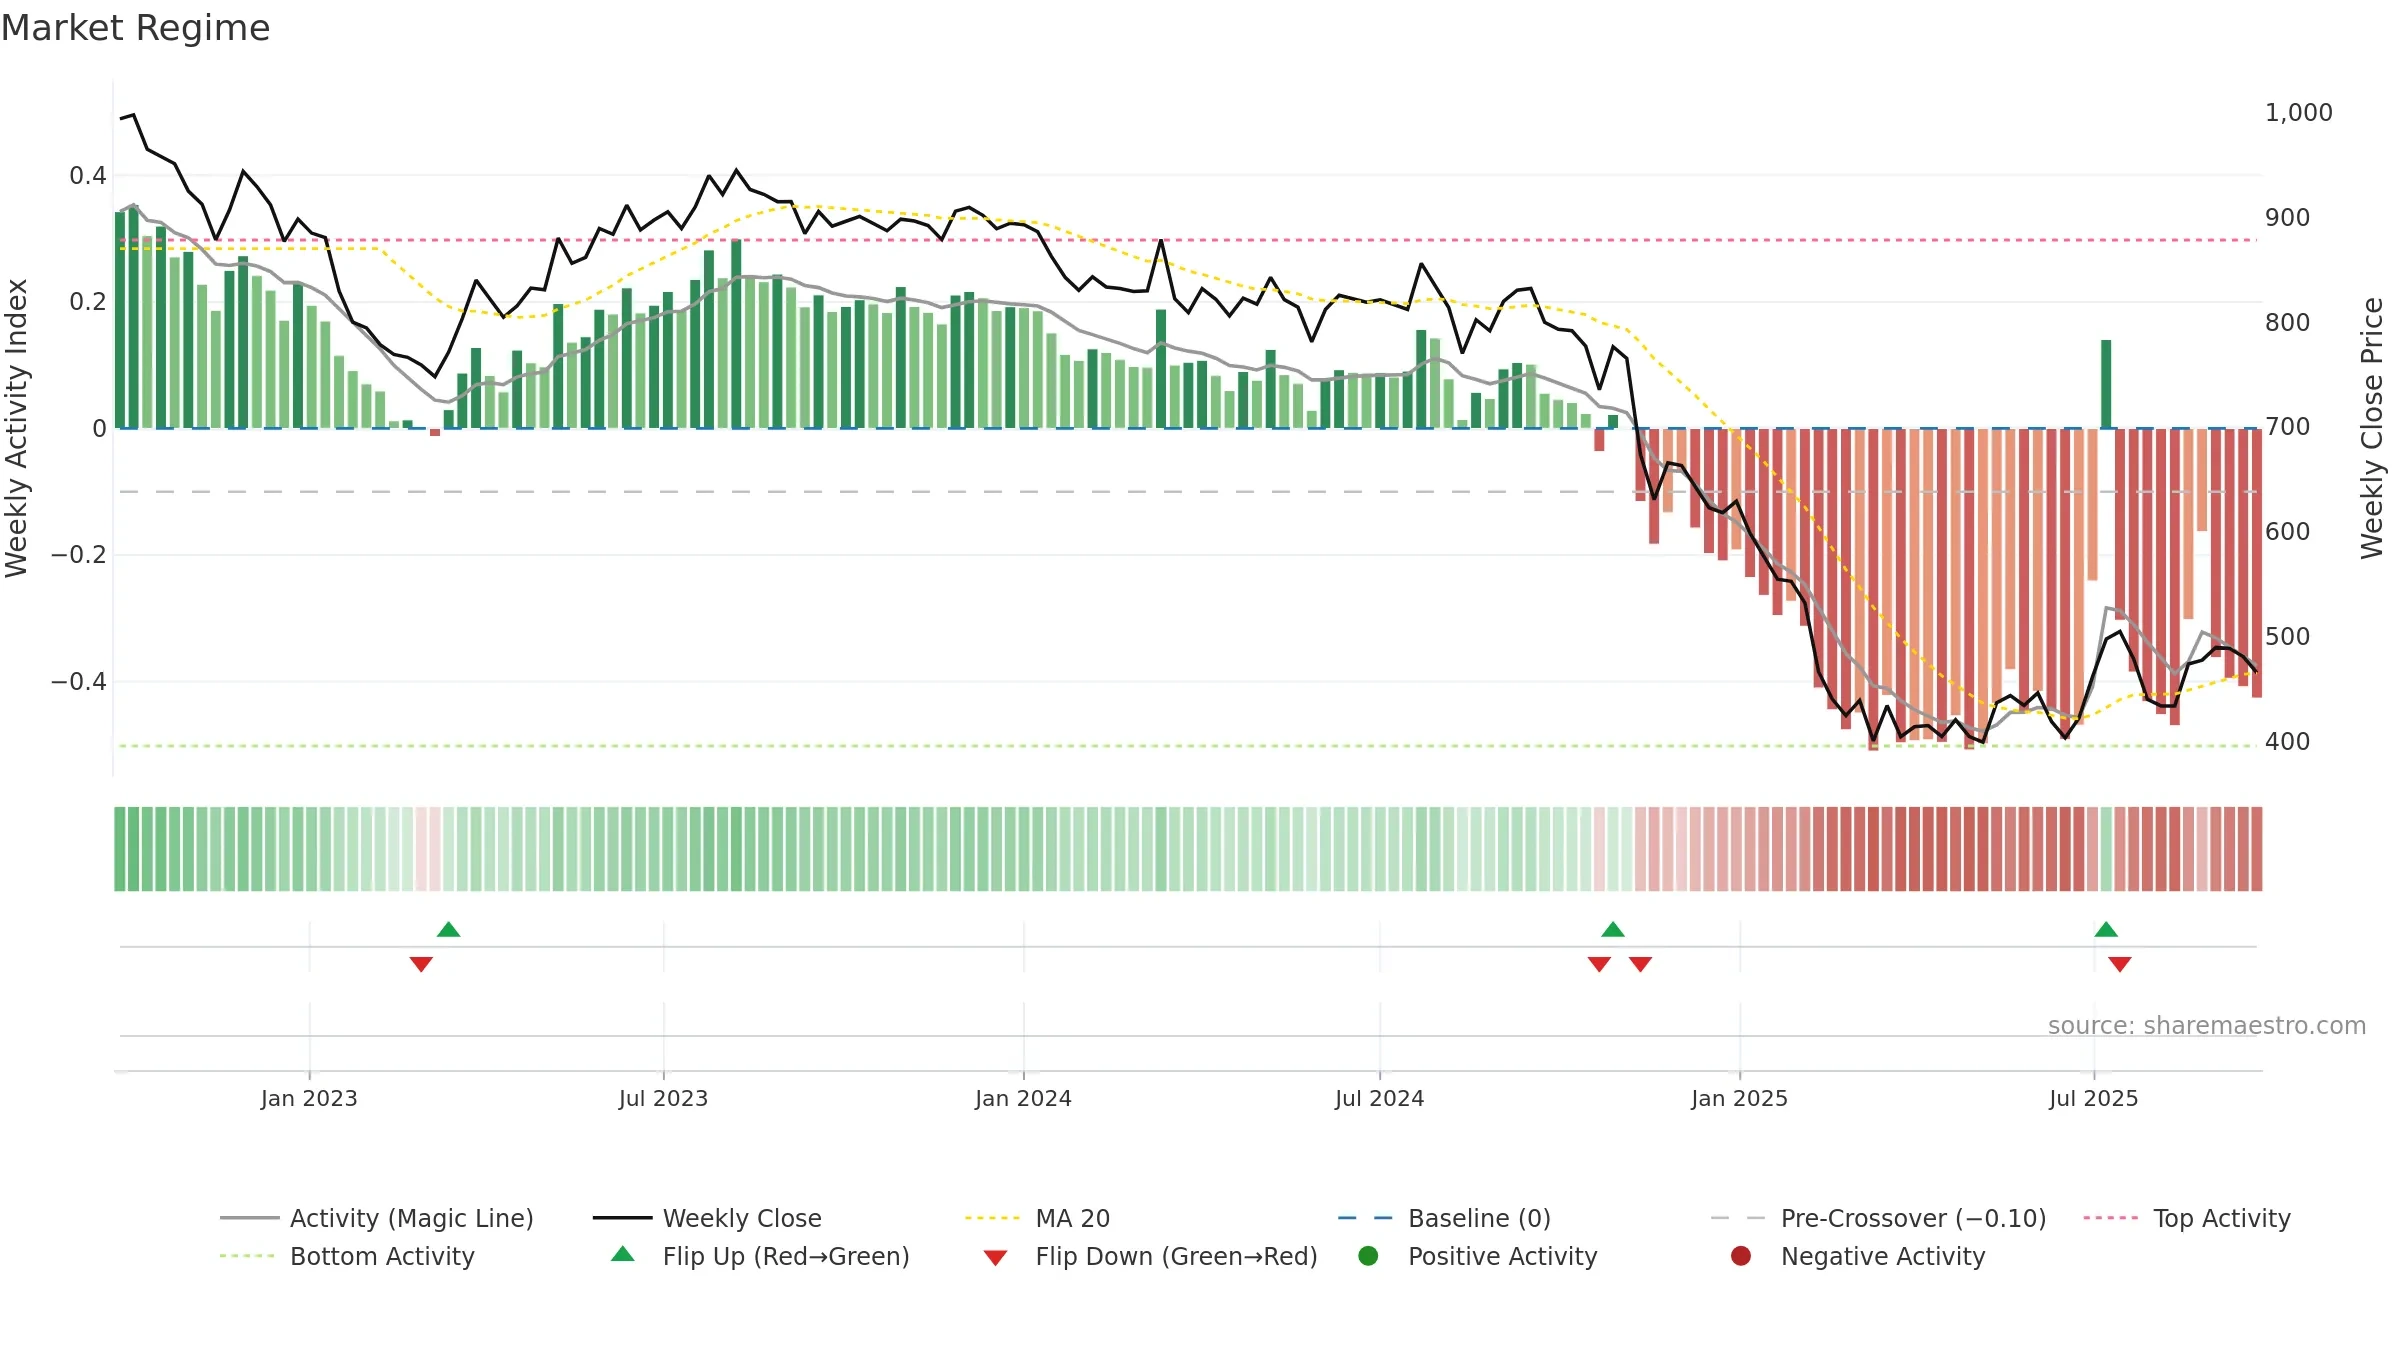Toggle Bottom Activity legend entry
The width and height of the screenshot is (2400, 1350).
tap(347, 1256)
